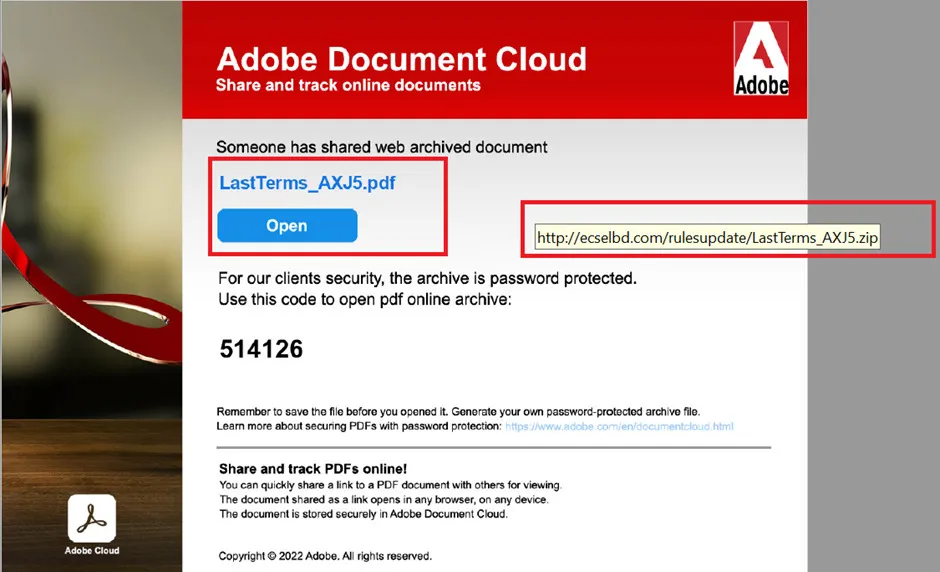Click document is stored securely line
Image resolution: width=940 pixels, height=572 pixels.
click(363, 514)
